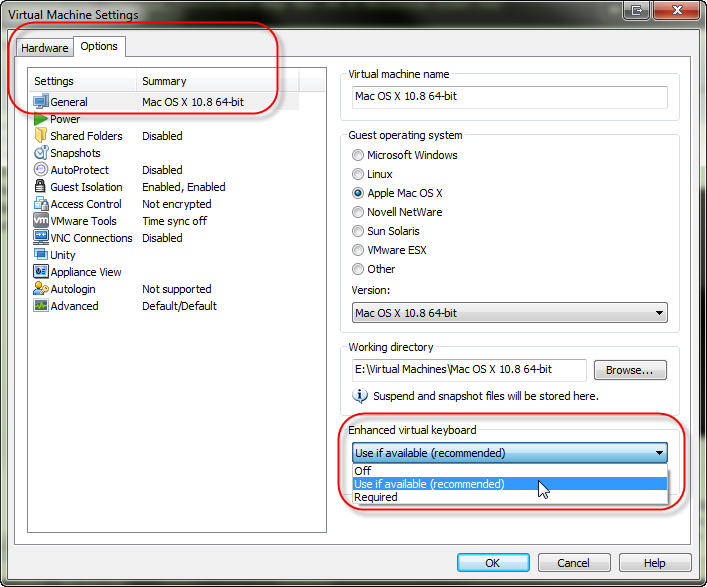This screenshot has height=587, width=707.
Task: Click the OK button
Action: click(493, 563)
